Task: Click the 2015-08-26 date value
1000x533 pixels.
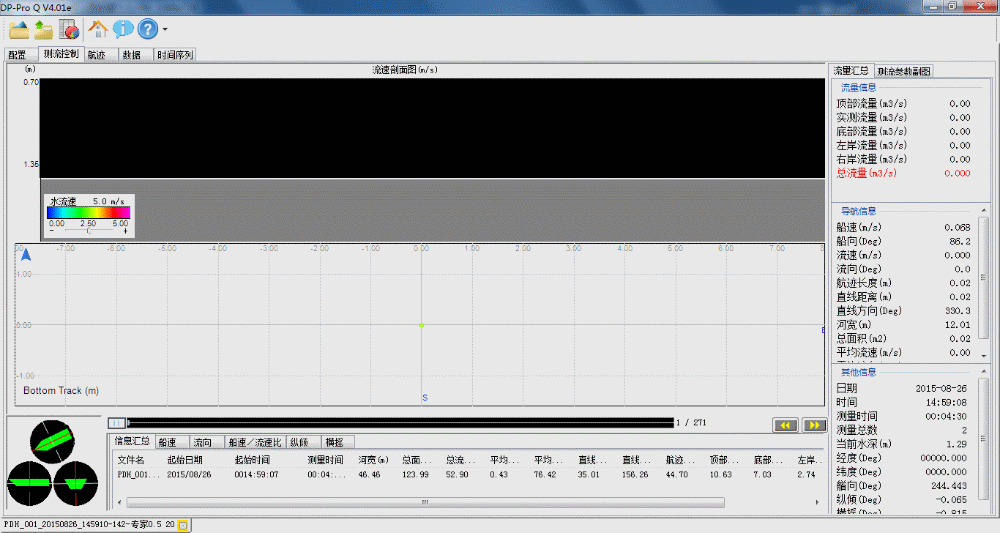Action: pyautogui.click(x=941, y=388)
